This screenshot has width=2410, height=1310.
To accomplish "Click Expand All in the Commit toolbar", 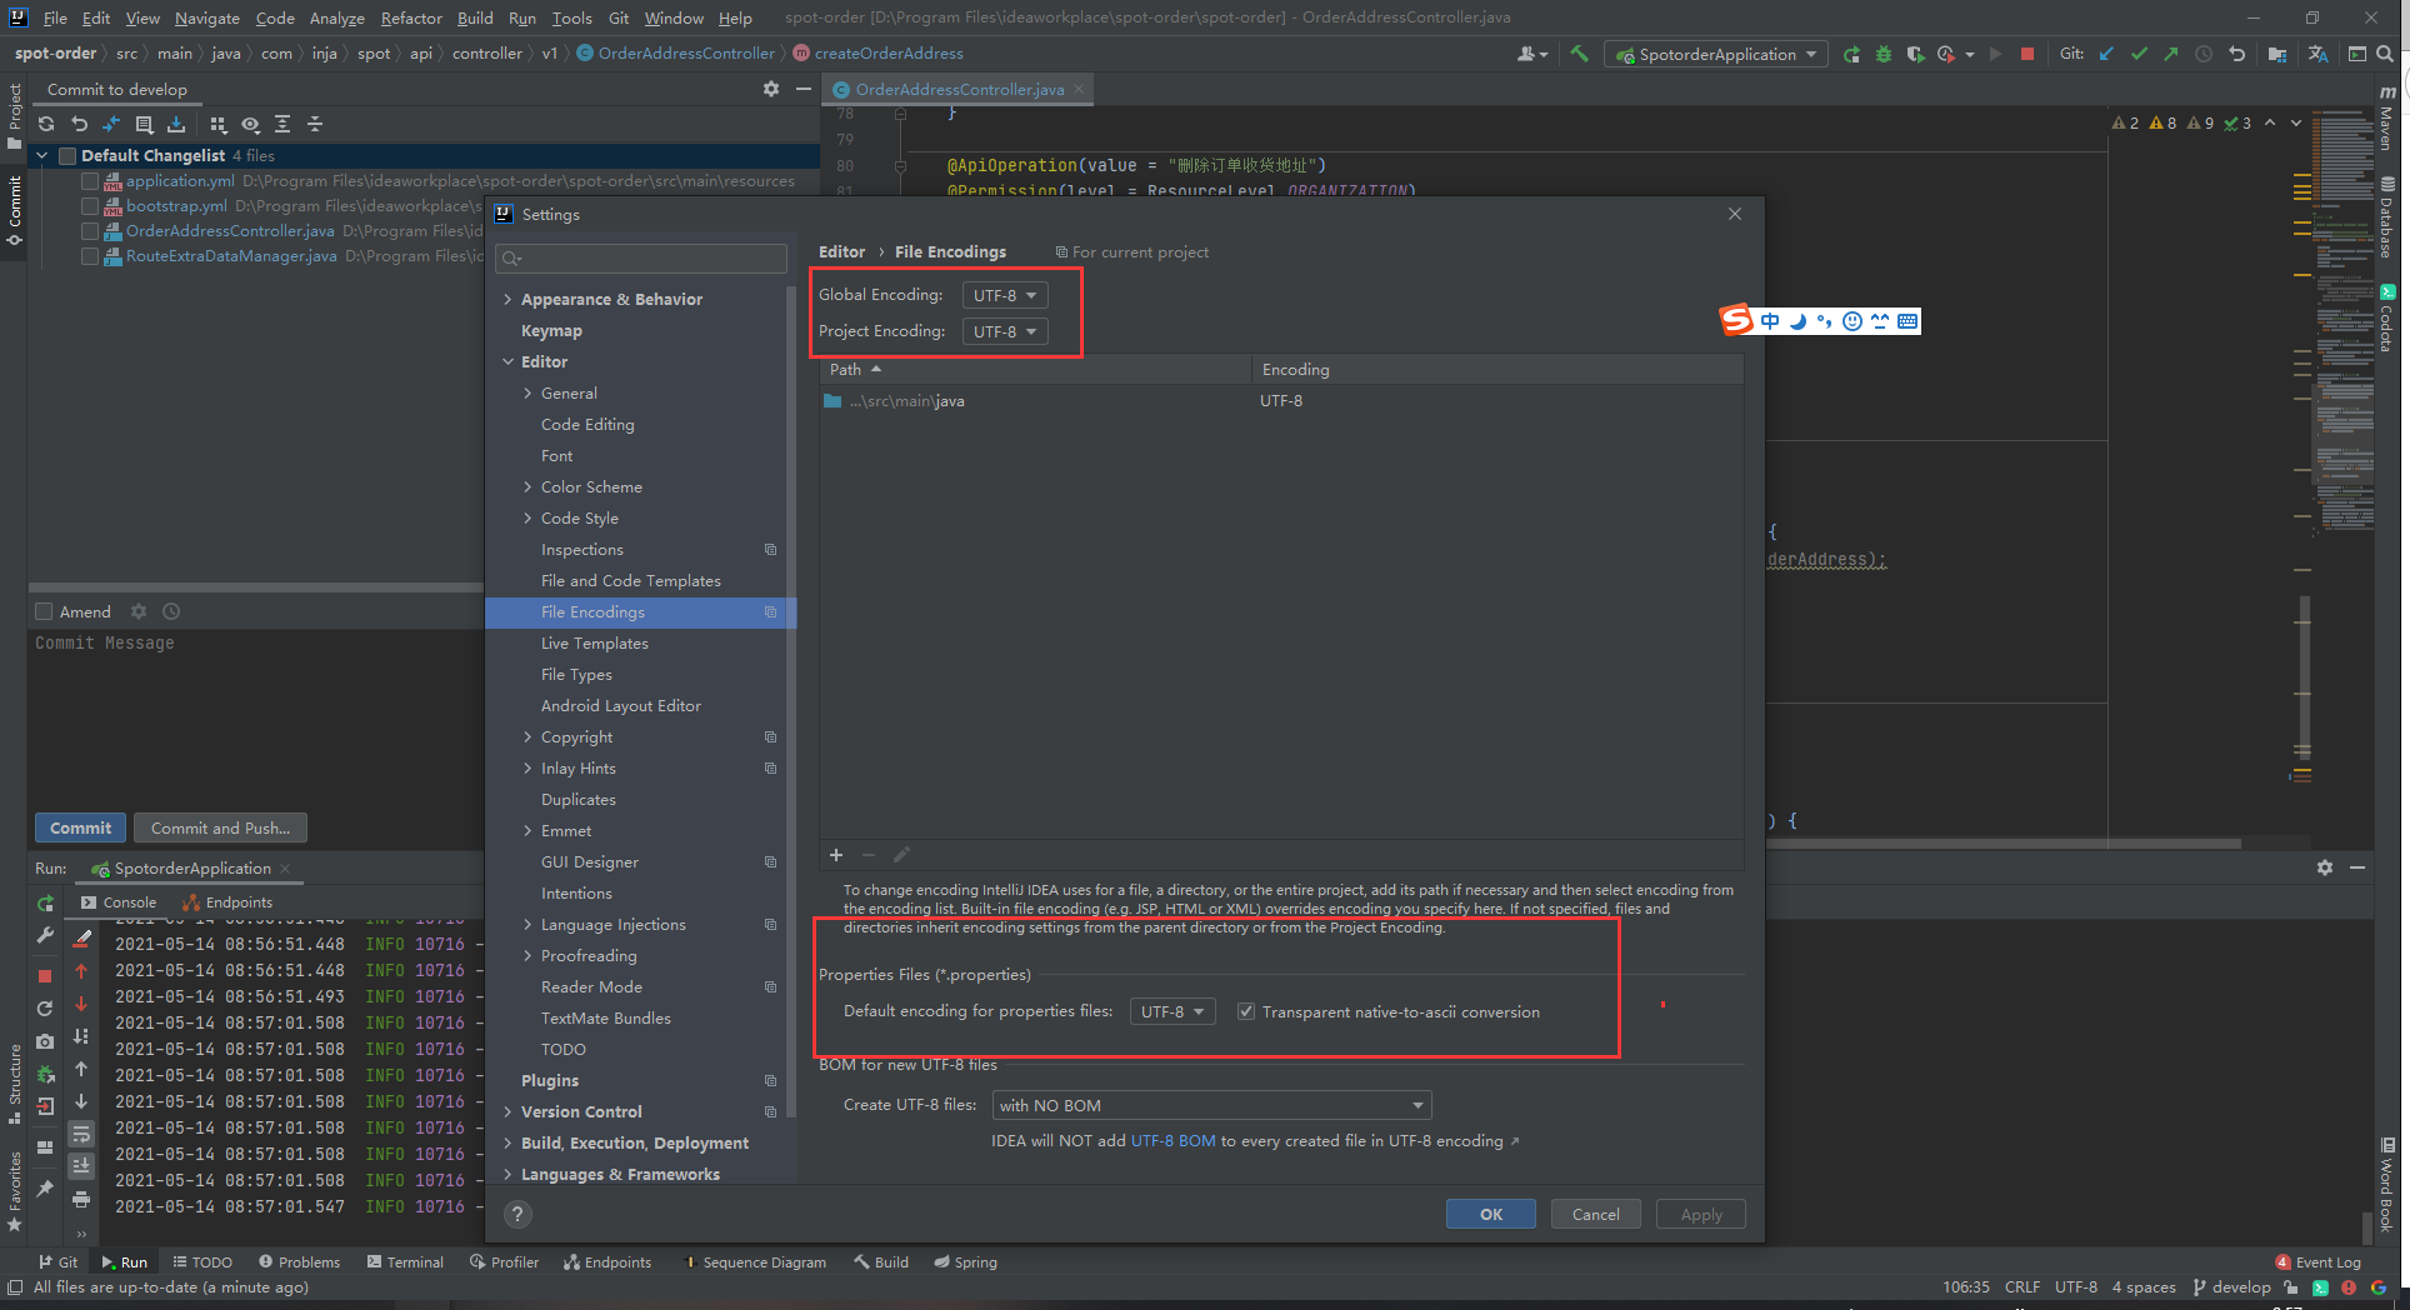I will coord(283,124).
